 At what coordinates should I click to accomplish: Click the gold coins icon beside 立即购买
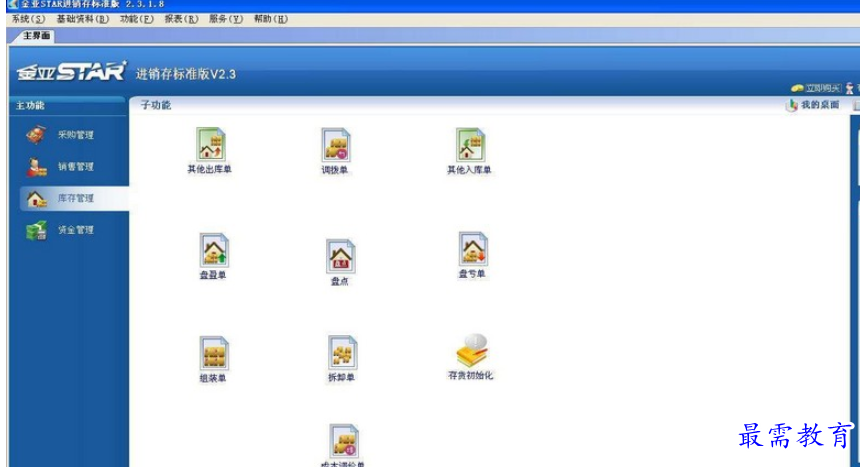(797, 88)
